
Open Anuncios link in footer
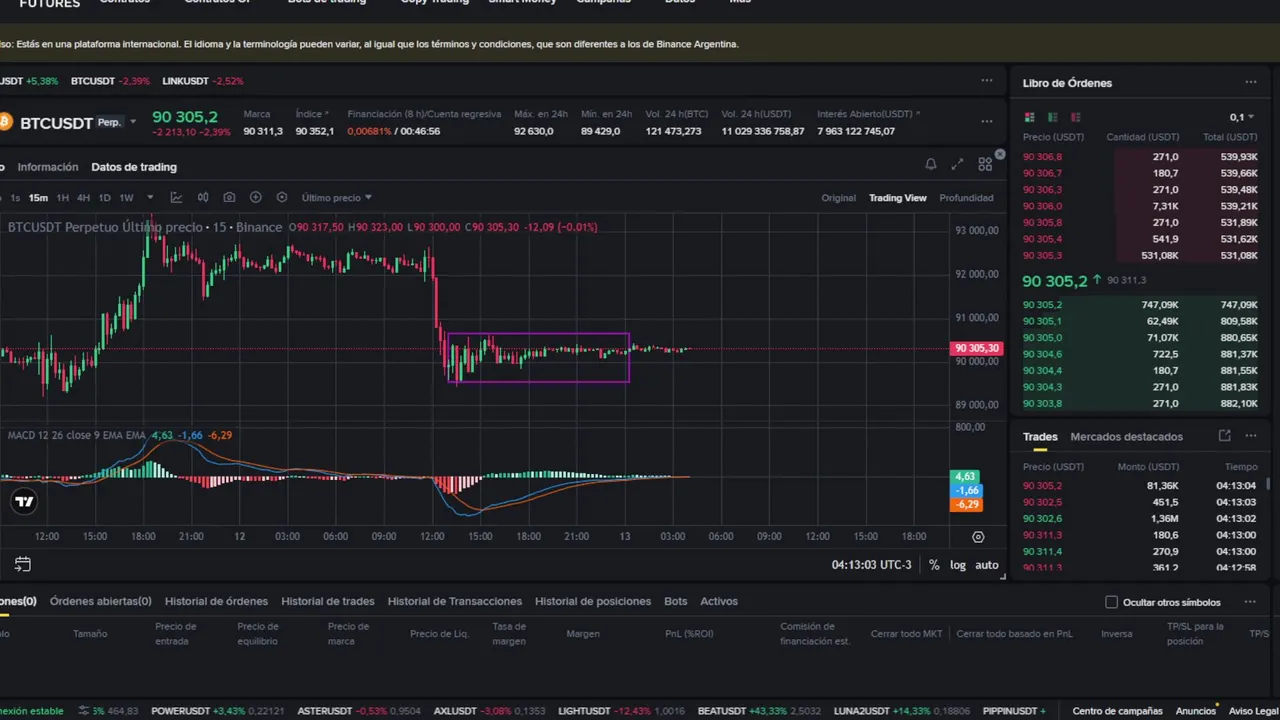point(1196,711)
